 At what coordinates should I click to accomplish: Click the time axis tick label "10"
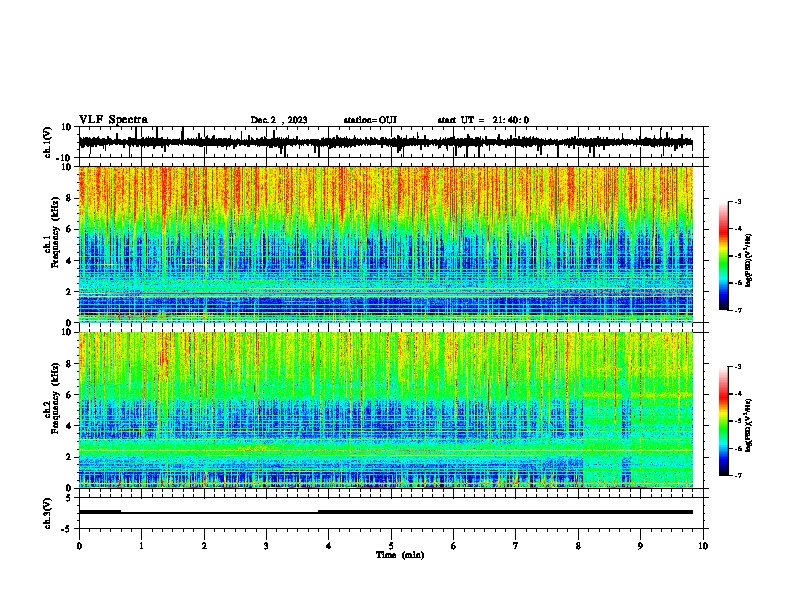(x=703, y=546)
